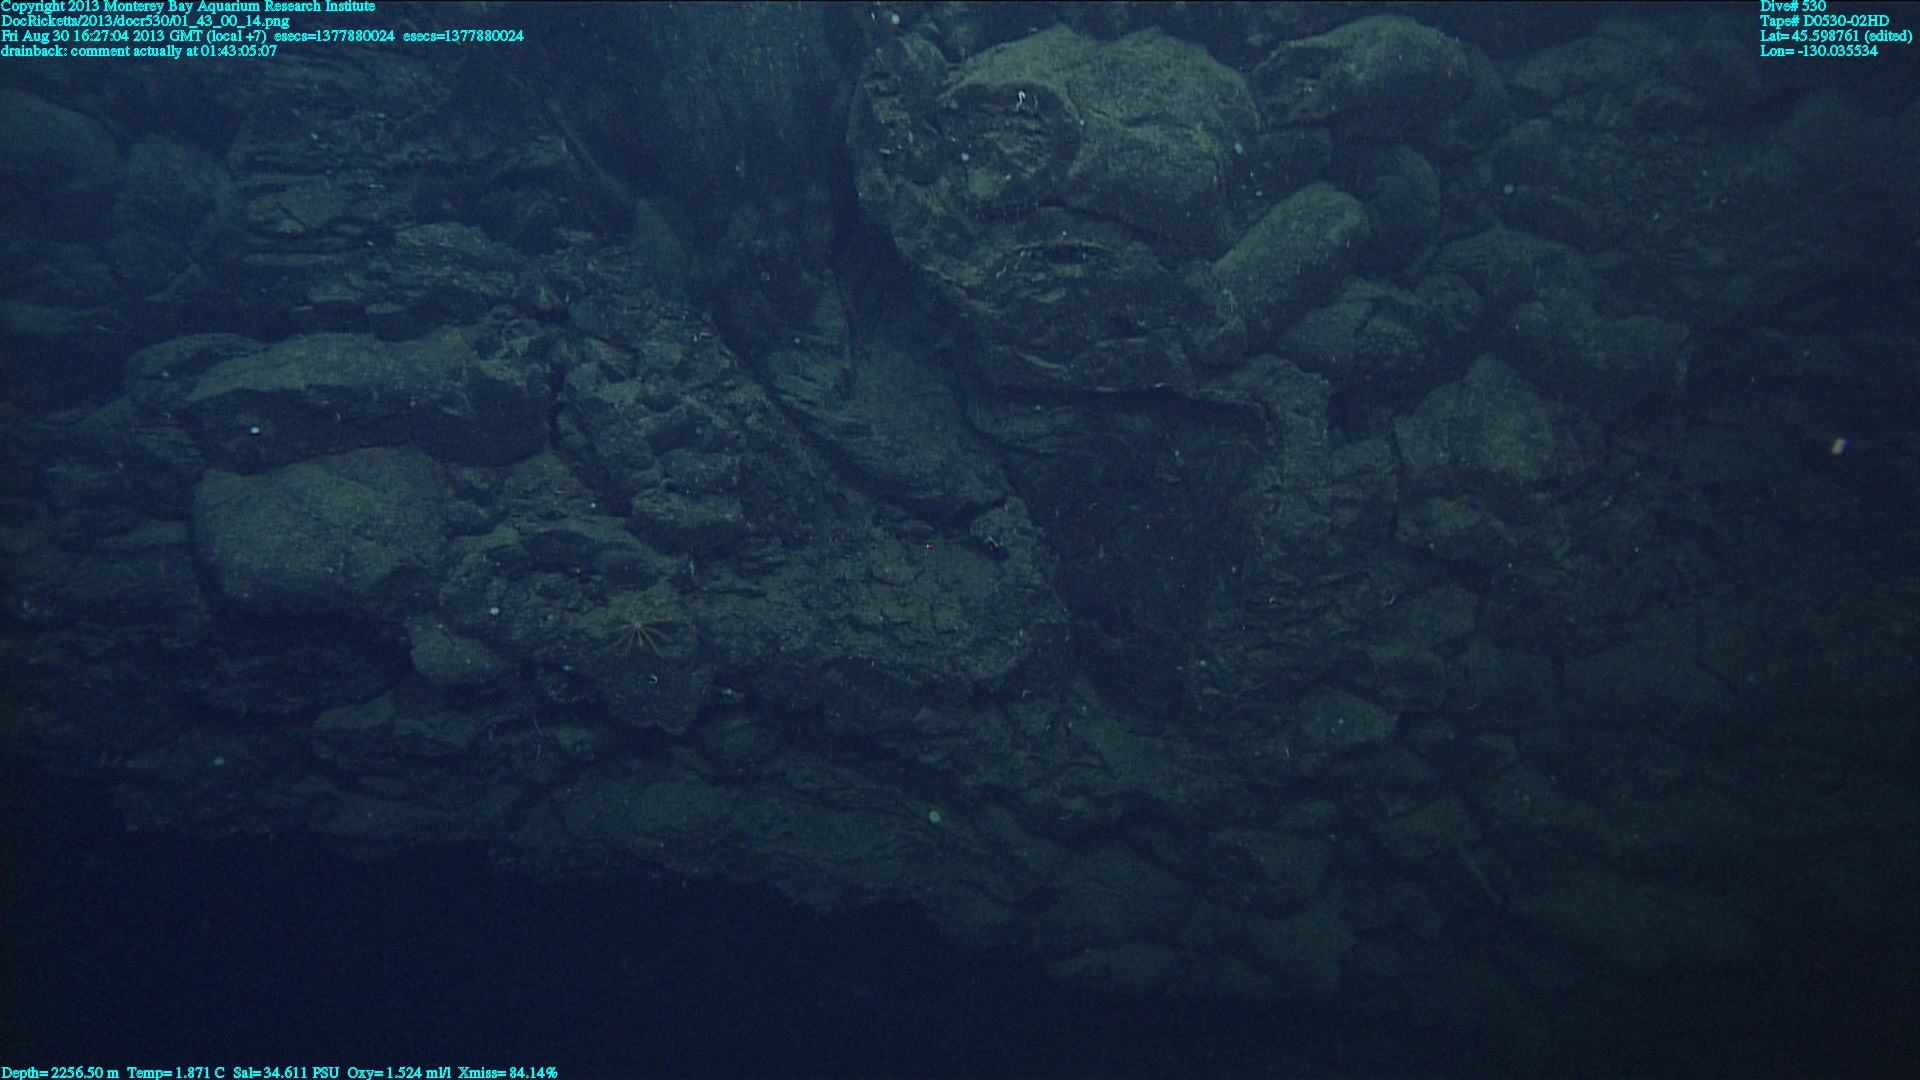This screenshot has width=1920, height=1080.
Task: Click the Lon= -130.035534 readout
Action: pos(1818,51)
